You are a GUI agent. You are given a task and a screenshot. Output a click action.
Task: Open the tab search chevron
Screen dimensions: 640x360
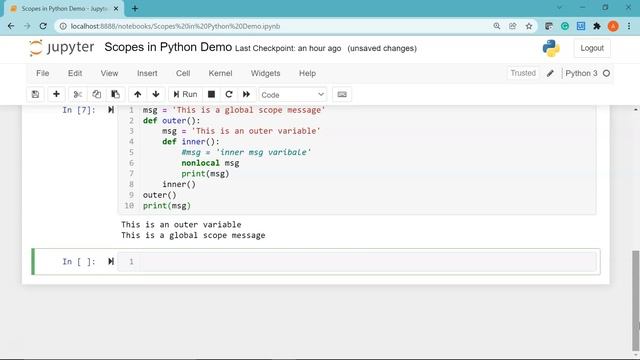point(560,7)
